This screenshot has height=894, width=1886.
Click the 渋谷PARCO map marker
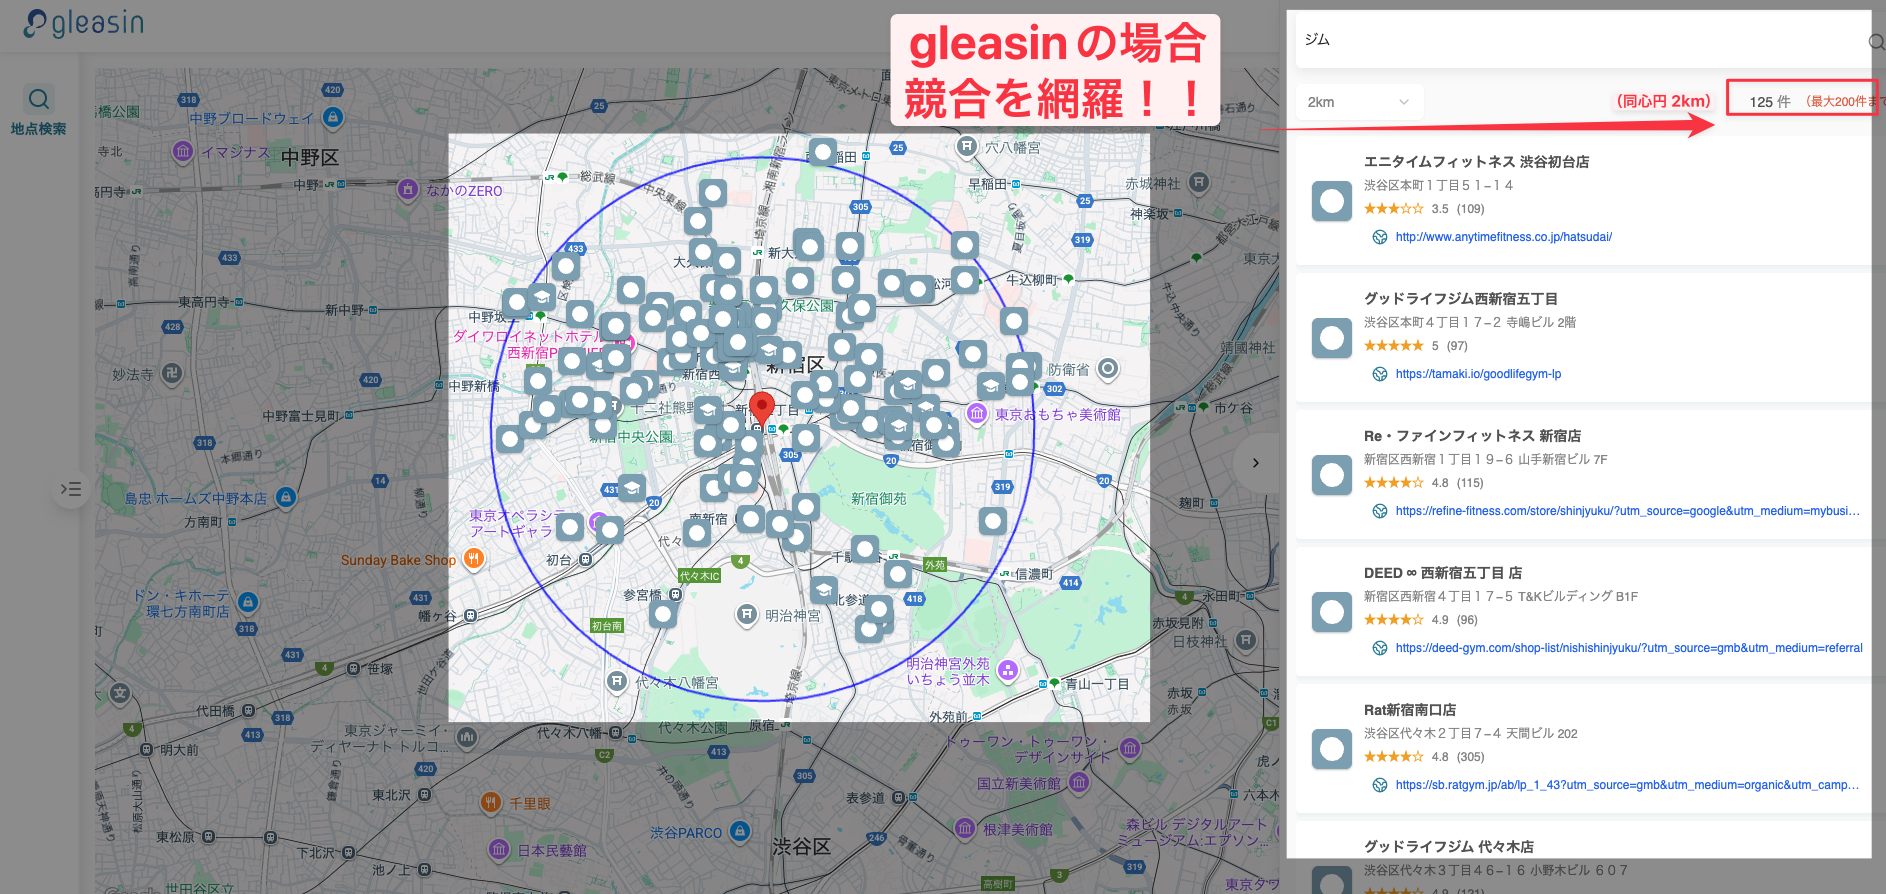740,831
